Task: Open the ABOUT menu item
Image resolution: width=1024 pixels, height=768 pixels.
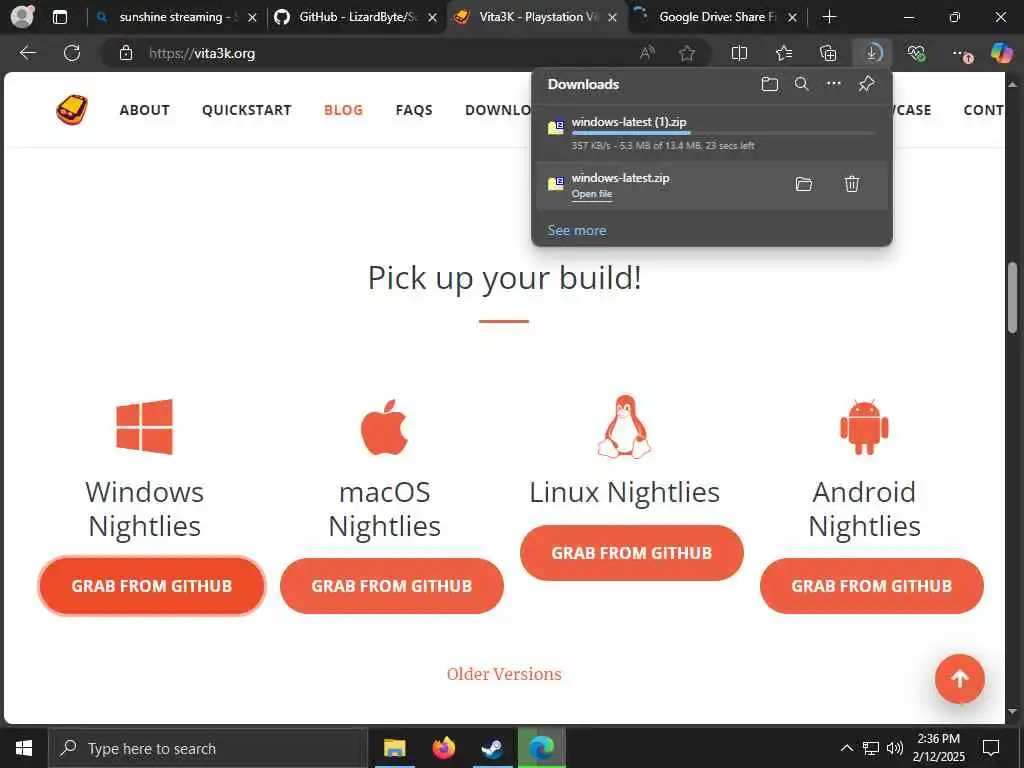Action: (x=145, y=110)
